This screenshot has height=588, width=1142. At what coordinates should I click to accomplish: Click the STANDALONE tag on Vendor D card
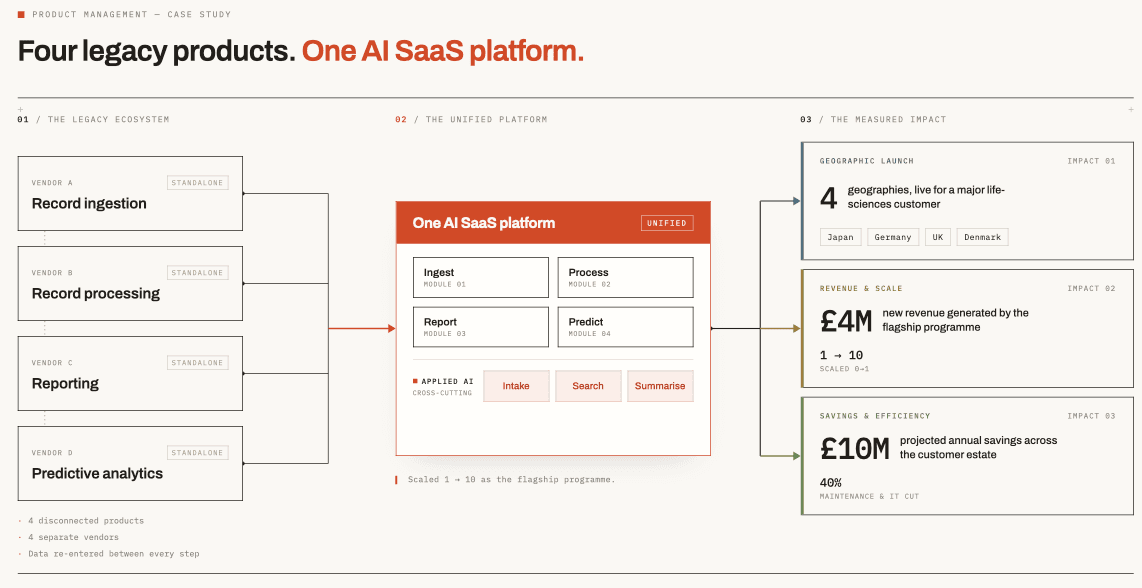click(197, 452)
